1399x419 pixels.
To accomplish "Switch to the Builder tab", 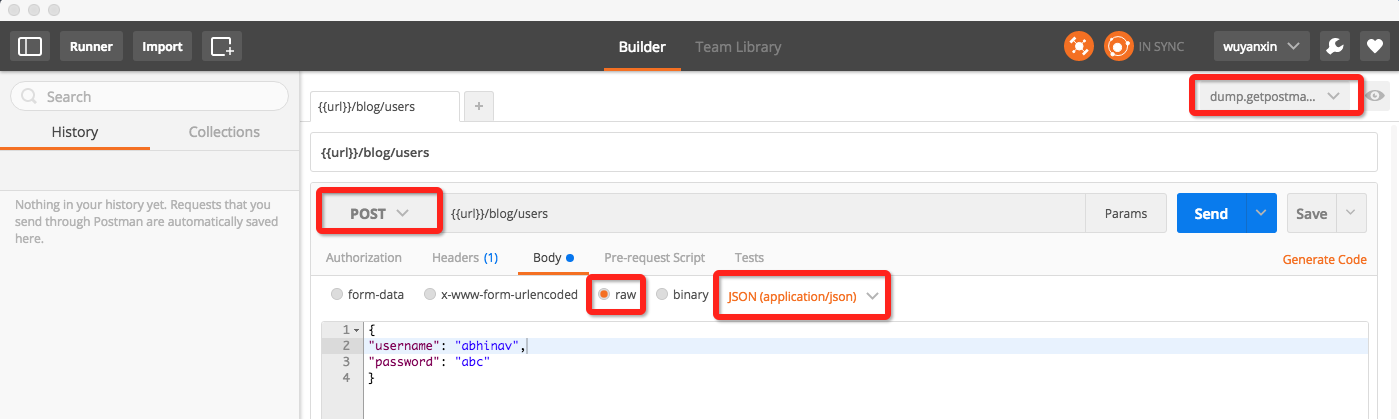I will [642, 47].
